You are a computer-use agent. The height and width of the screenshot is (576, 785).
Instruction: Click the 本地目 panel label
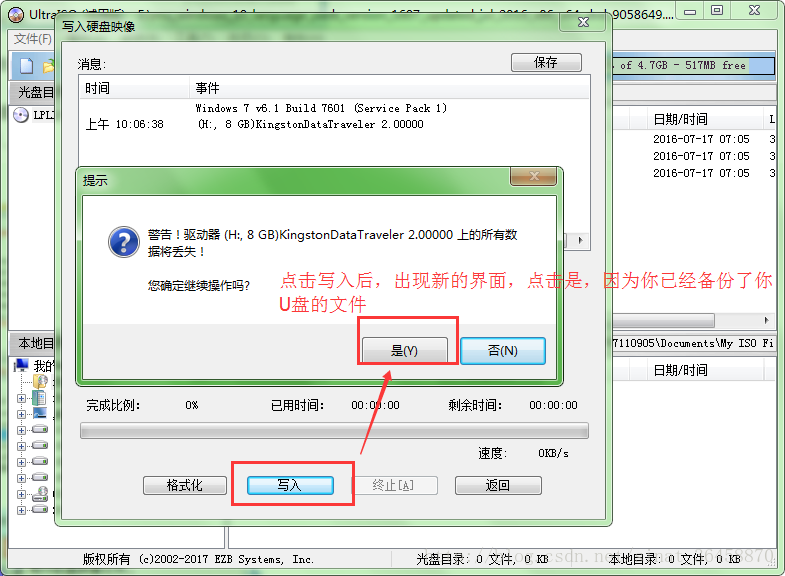35,343
